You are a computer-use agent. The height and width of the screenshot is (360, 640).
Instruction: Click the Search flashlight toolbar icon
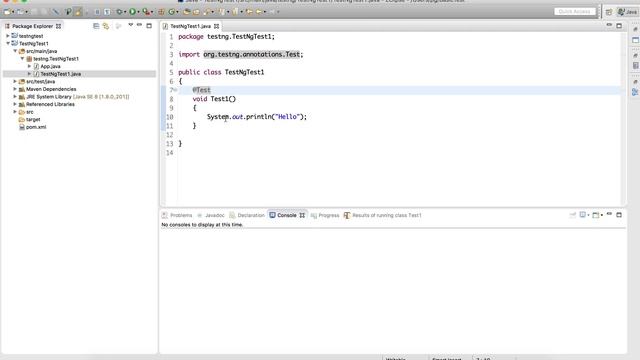coord(207,12)
